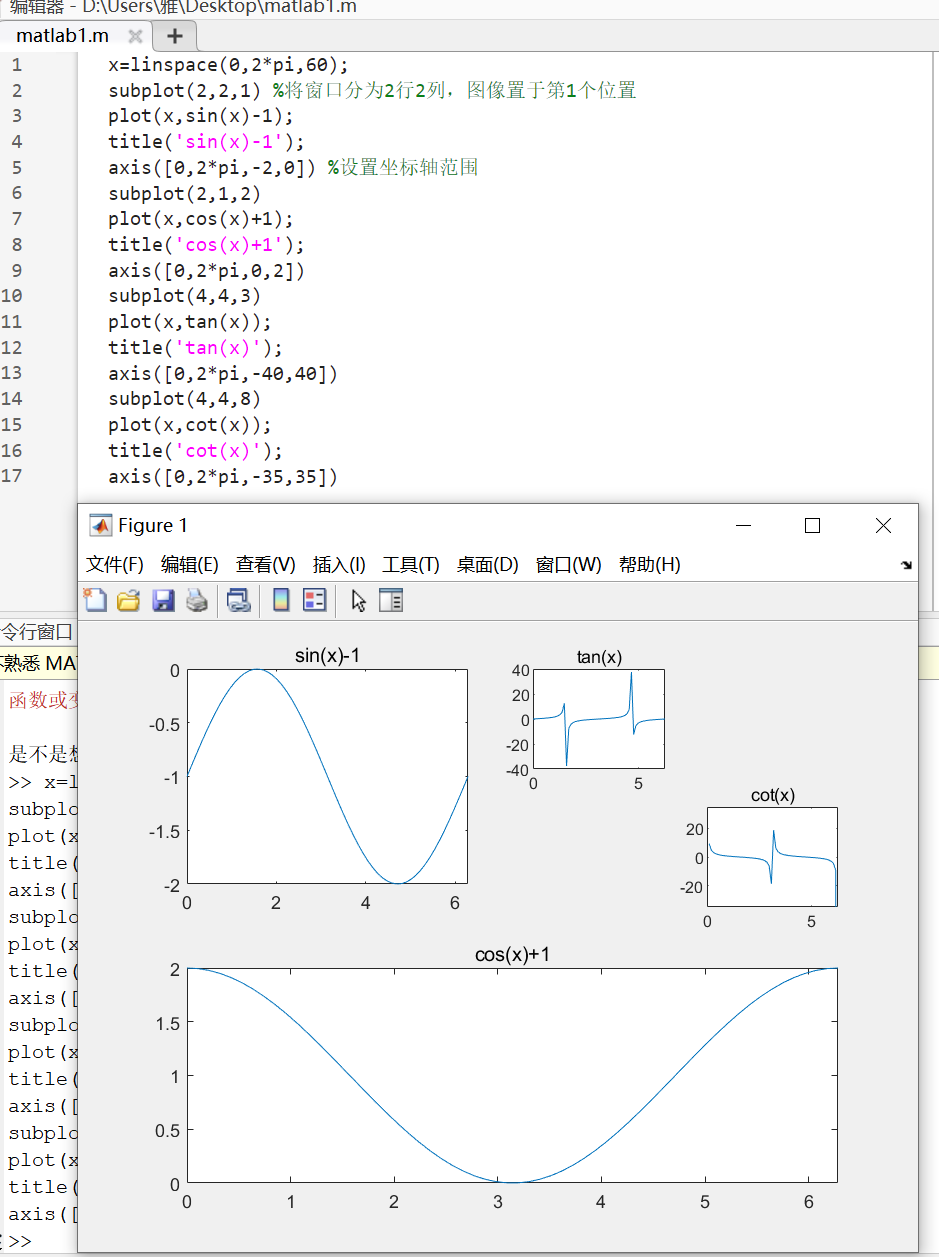
Task: Click code line subplot(4,4,8)
Action: [x=185, y=399]
